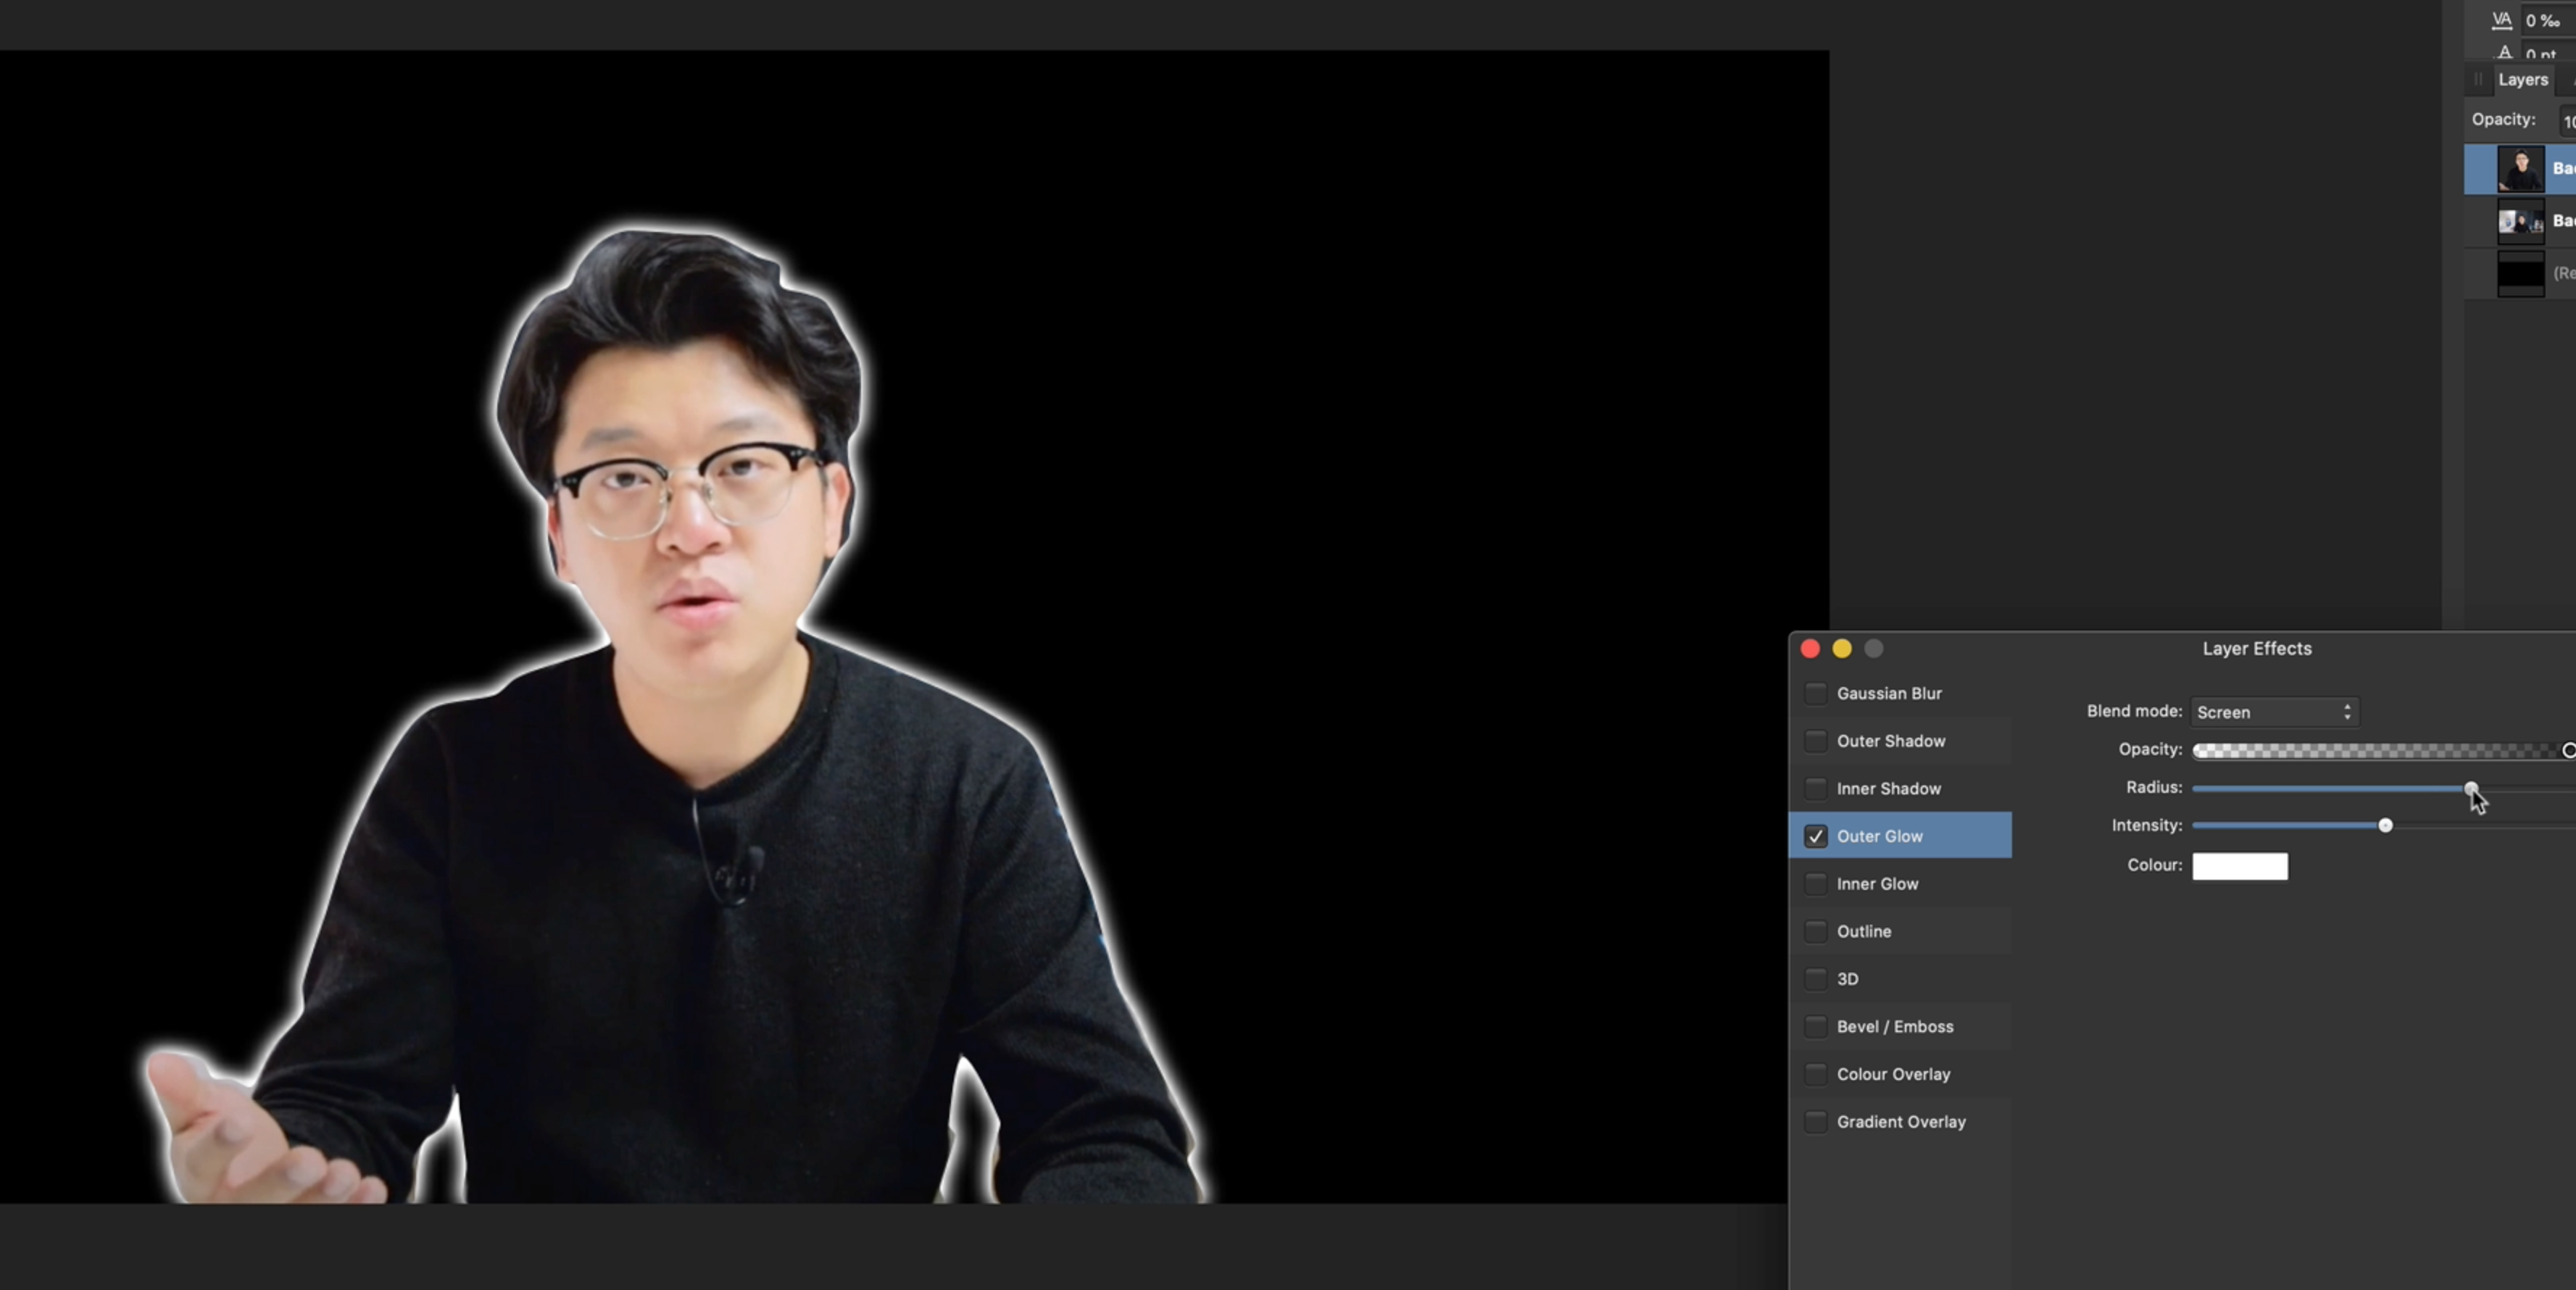This screenshot has height=1290, width=2576.
Task: Enable the Gaussian Blur effect checkbox
Action: tap(1816, 693)
